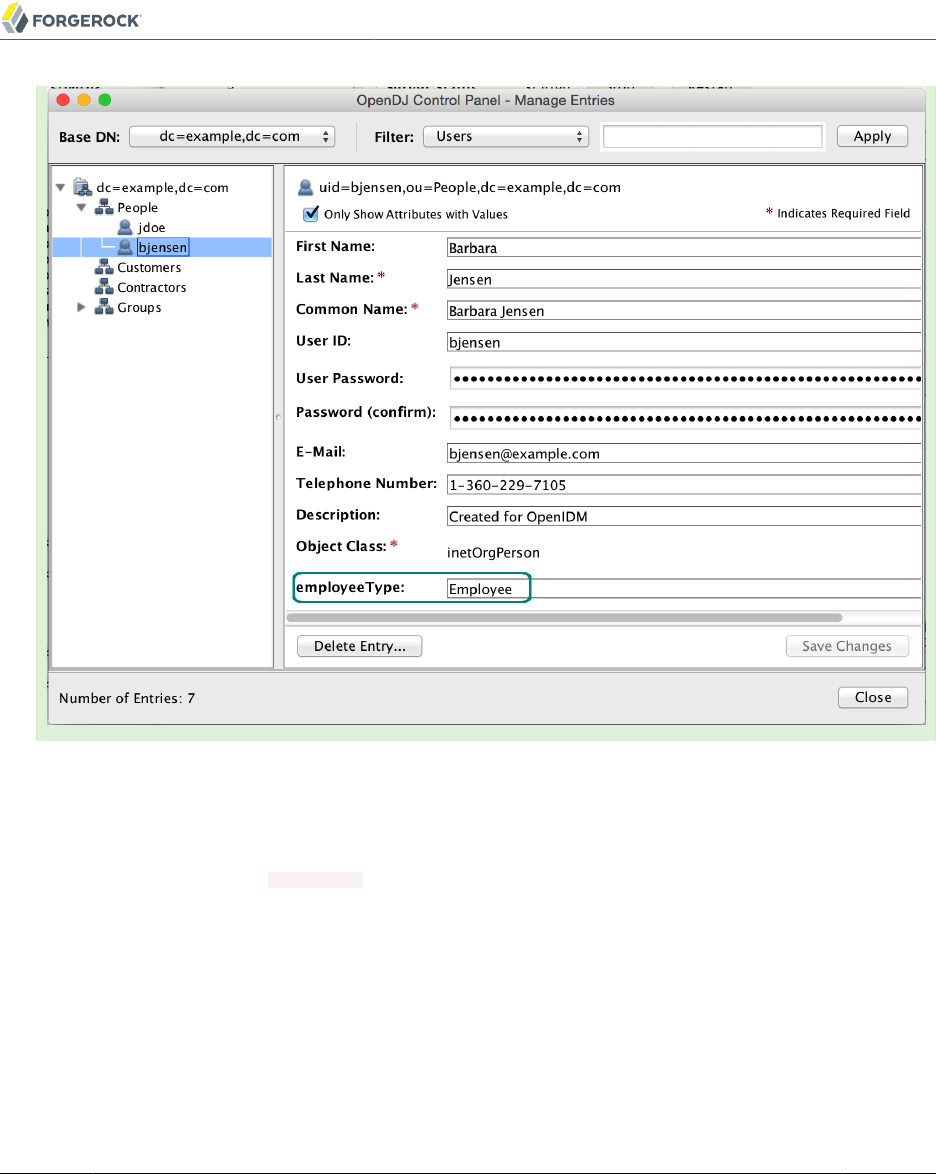Image resolution: width=936 pixels, height=1174 pixels.
Task: Click the filter text input field
Action: point(712,136)
